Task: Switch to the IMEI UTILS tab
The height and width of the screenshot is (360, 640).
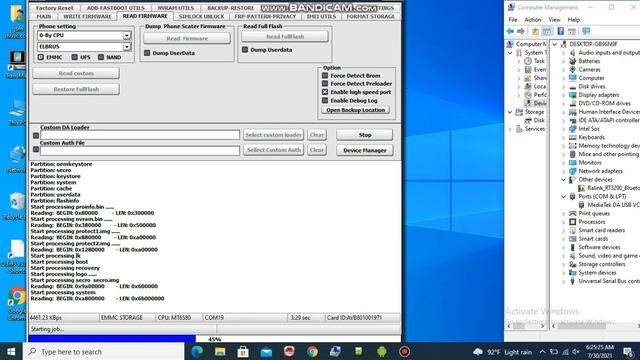Action: pos(321,16)
